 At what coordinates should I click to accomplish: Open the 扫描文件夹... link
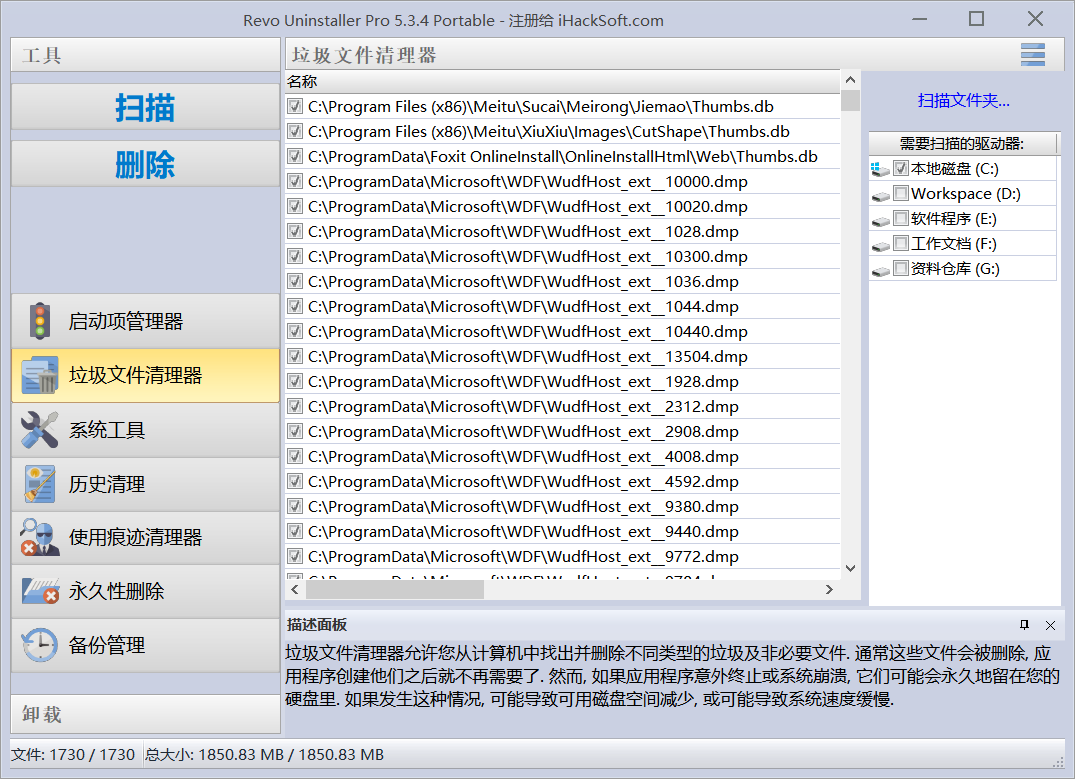click(x=963, y=101)
